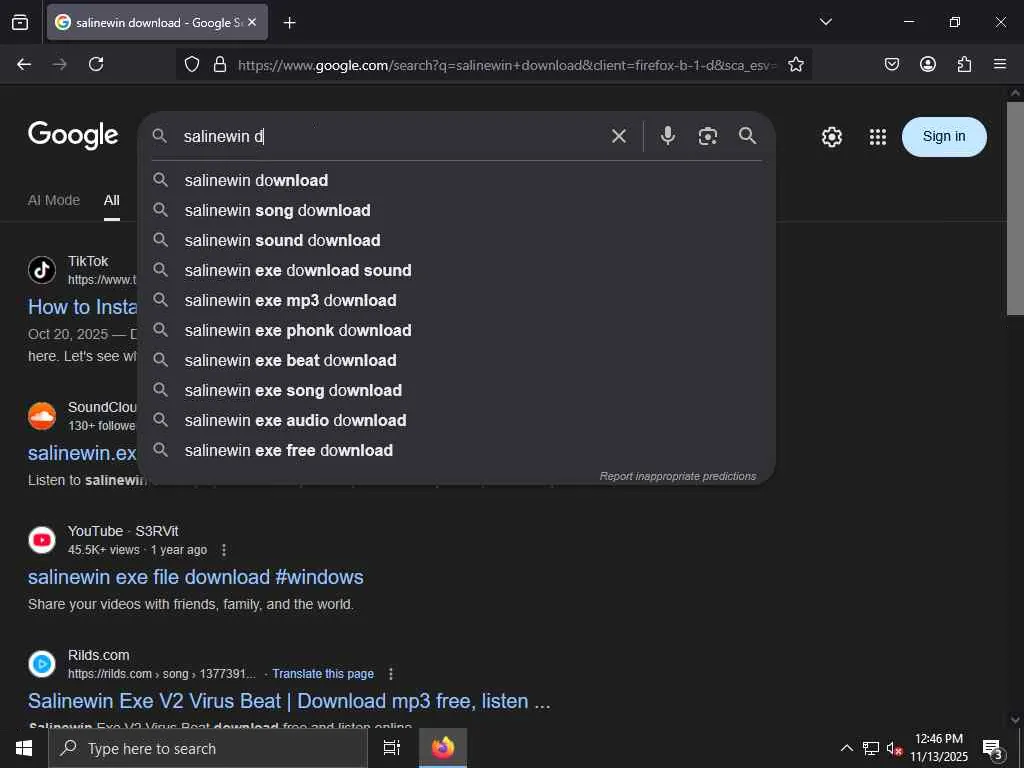Image resolution: width=1024 pixels, height=768 pixels.
Task: Select suggestion 'salinewin exe mp3 download'
Action: click(x=456, y=300)
